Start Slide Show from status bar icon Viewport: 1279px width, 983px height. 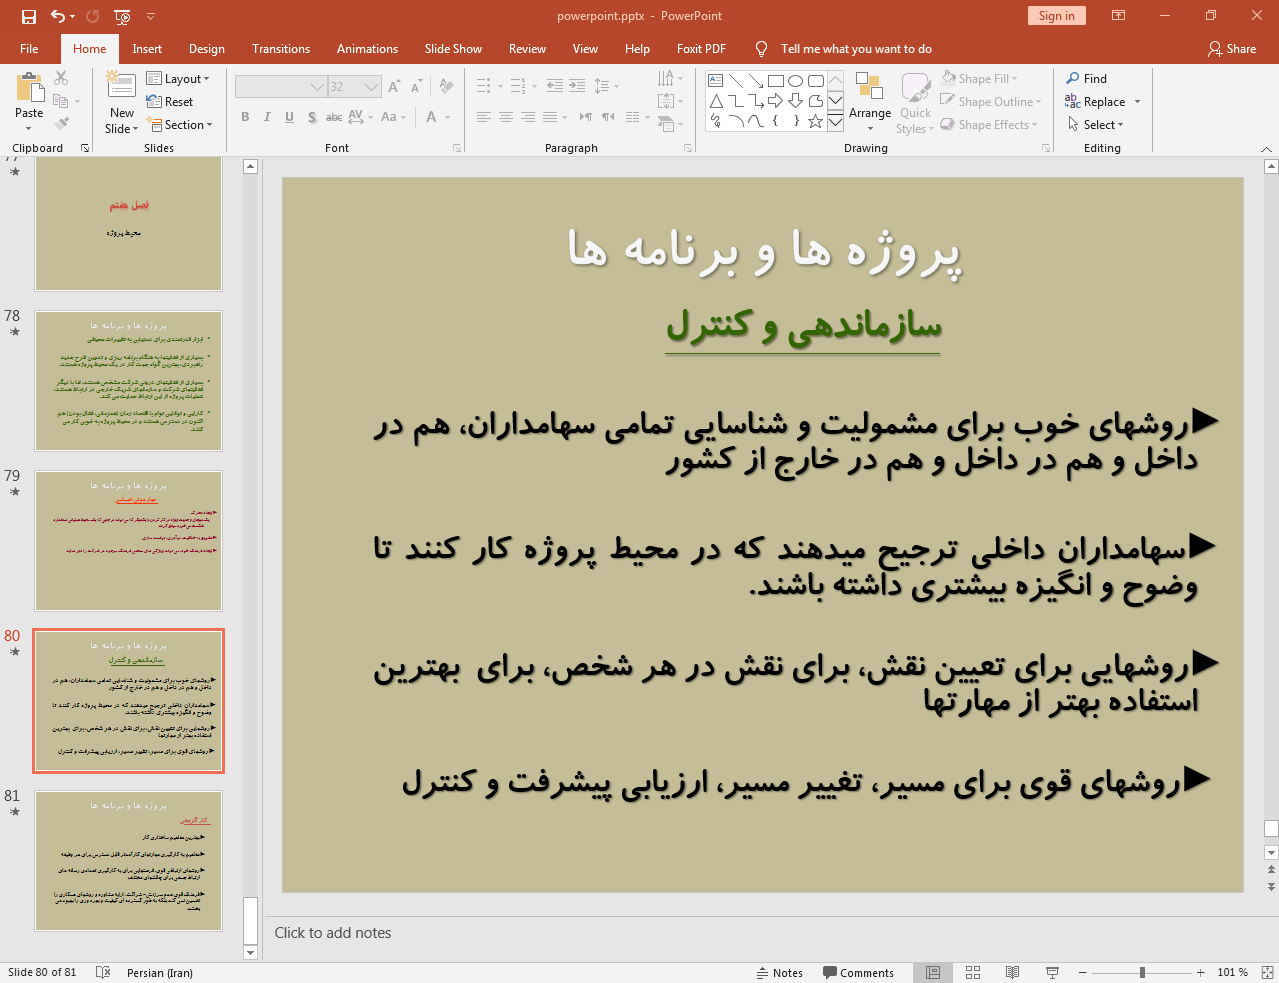click(1052, 972)
